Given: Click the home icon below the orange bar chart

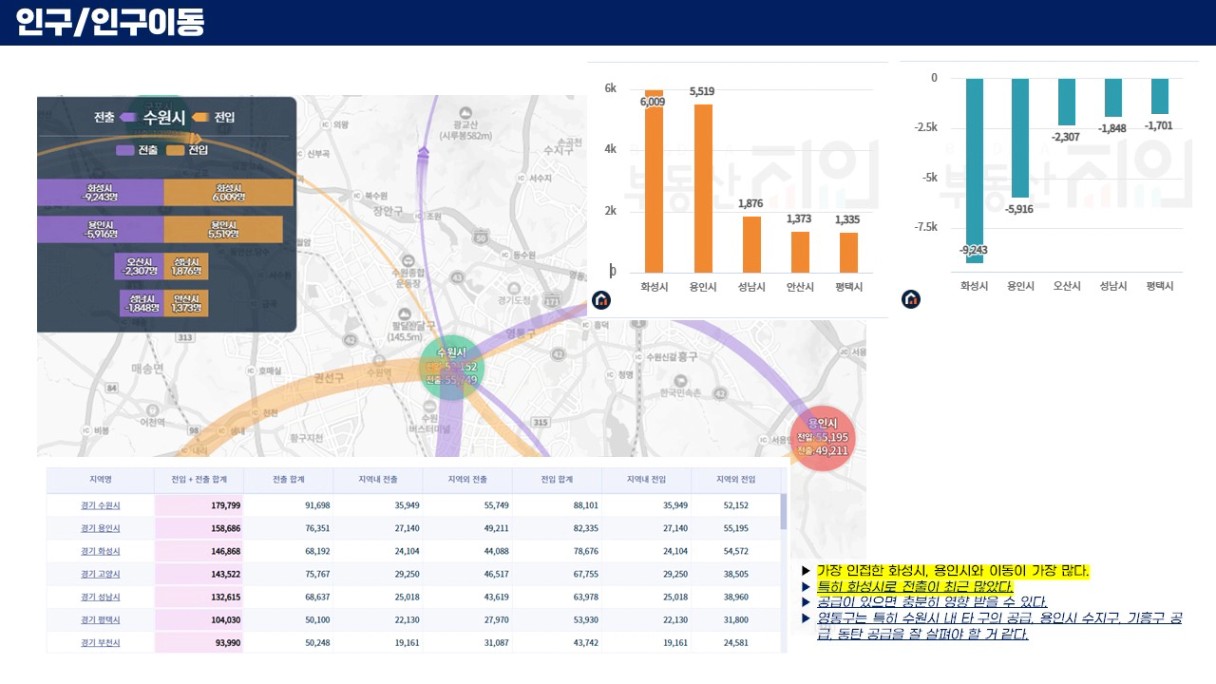Looking at the screenshot, I should [x=601, y=299].
